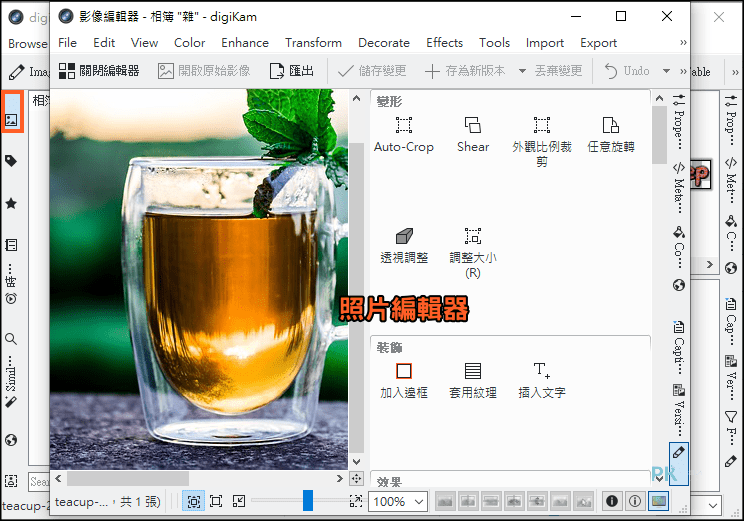Open the 透視調整 perspective adjustment tool
The image size is (744, 521).
point(404,246)
